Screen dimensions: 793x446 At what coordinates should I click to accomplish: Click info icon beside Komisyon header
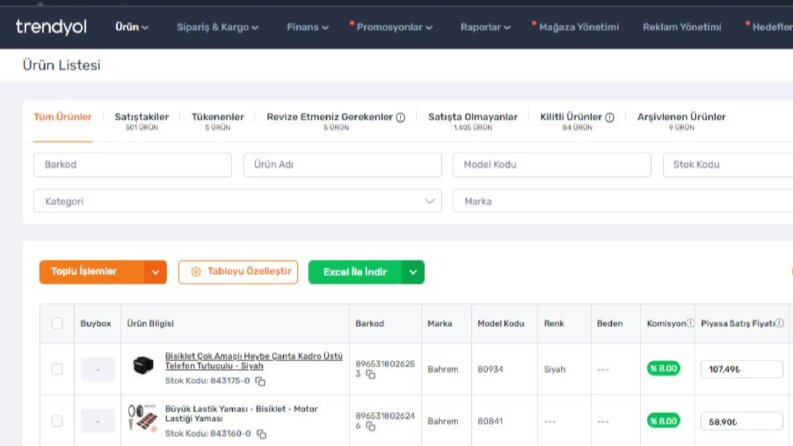690,323
